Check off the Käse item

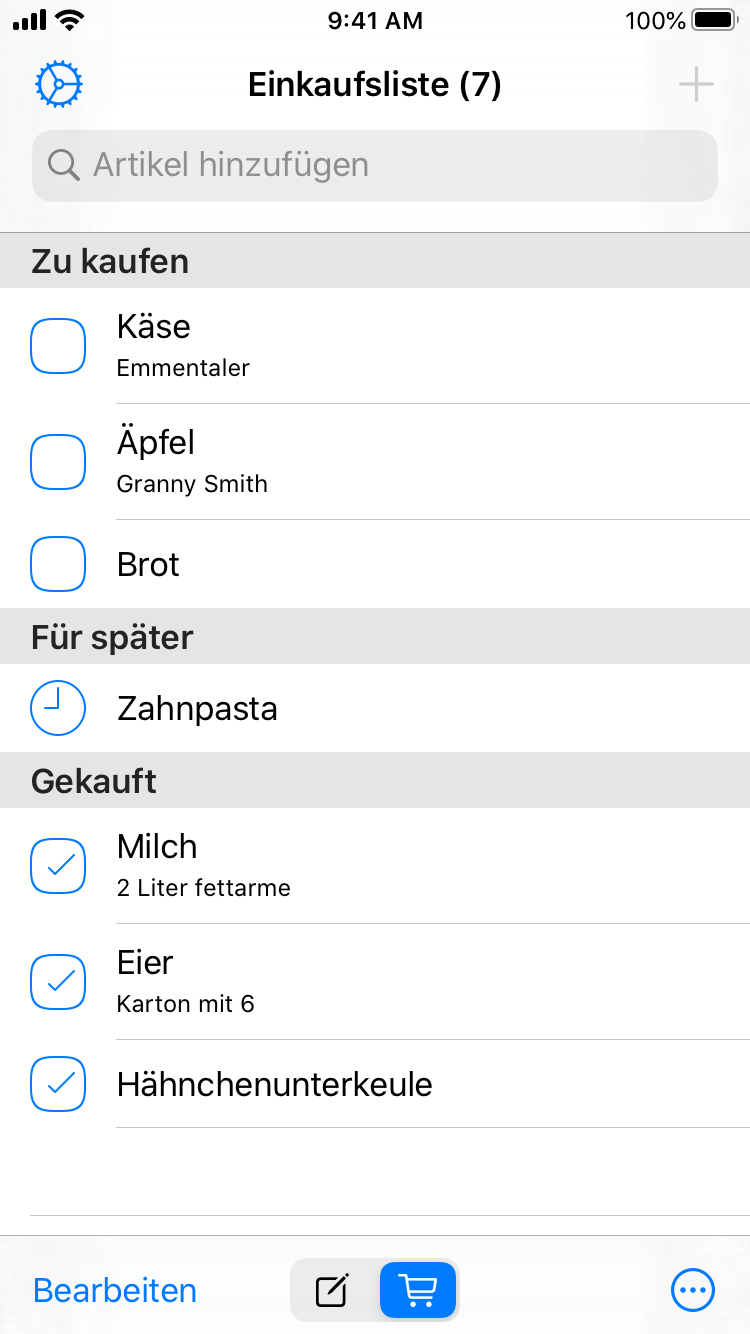pos(58,346)
